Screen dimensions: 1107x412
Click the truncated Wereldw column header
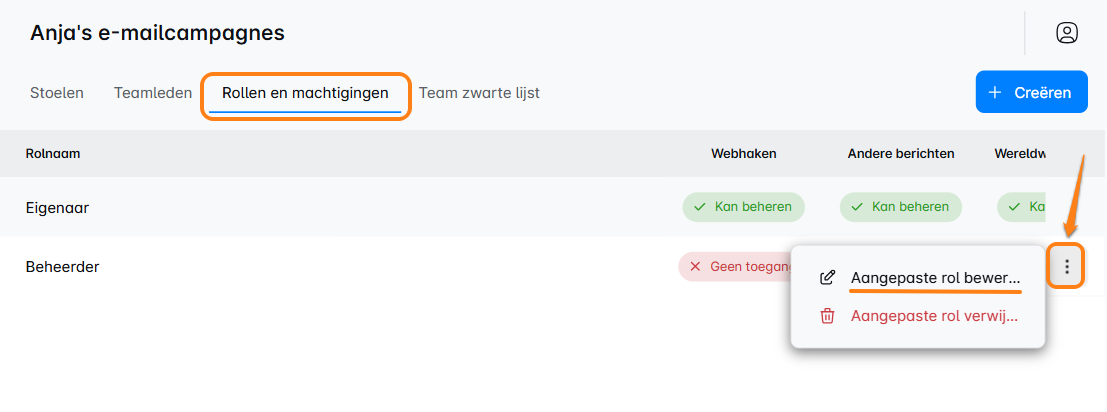pos(1020,154)
